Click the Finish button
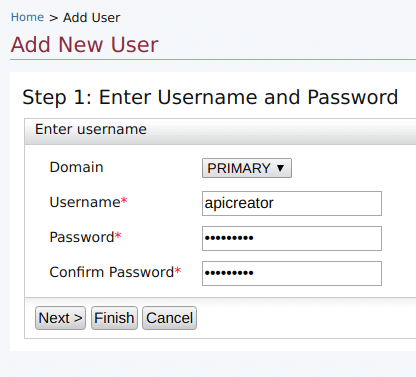Viewport: 416px width, 377px height. point(114,318)
